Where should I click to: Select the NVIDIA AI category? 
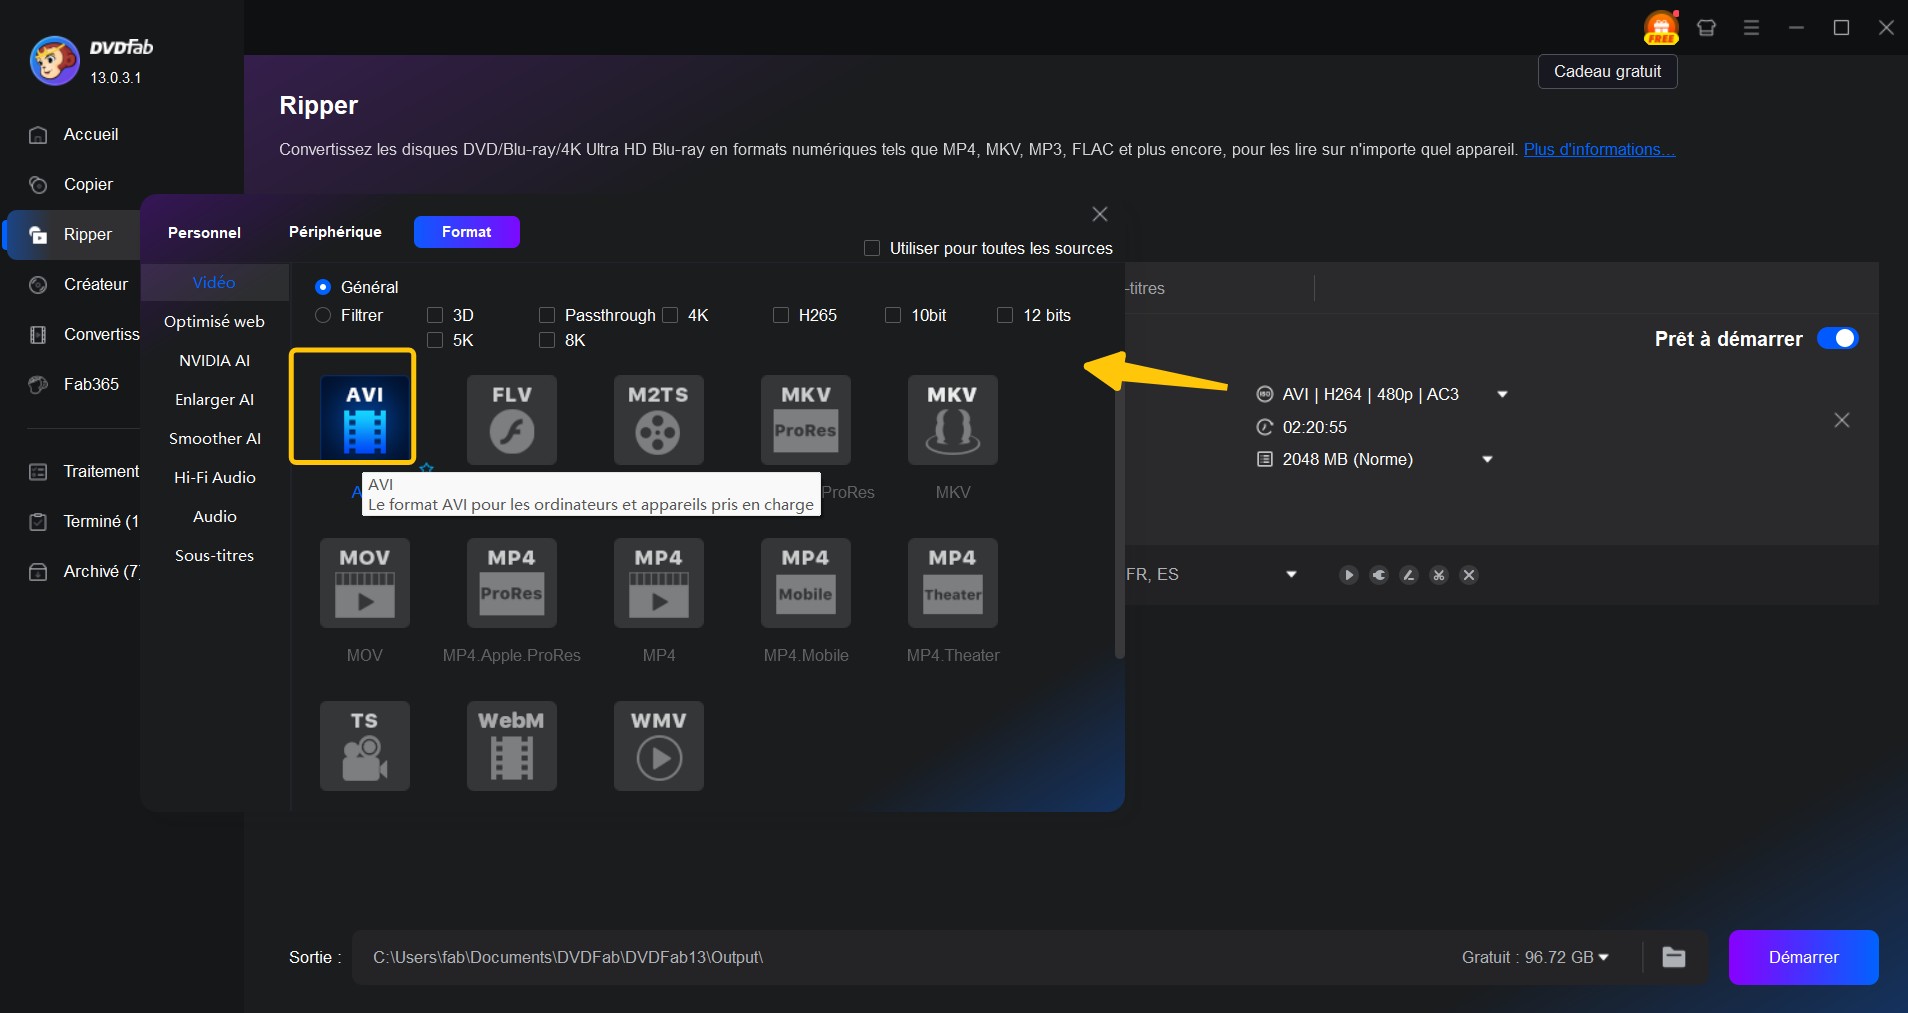214,361
